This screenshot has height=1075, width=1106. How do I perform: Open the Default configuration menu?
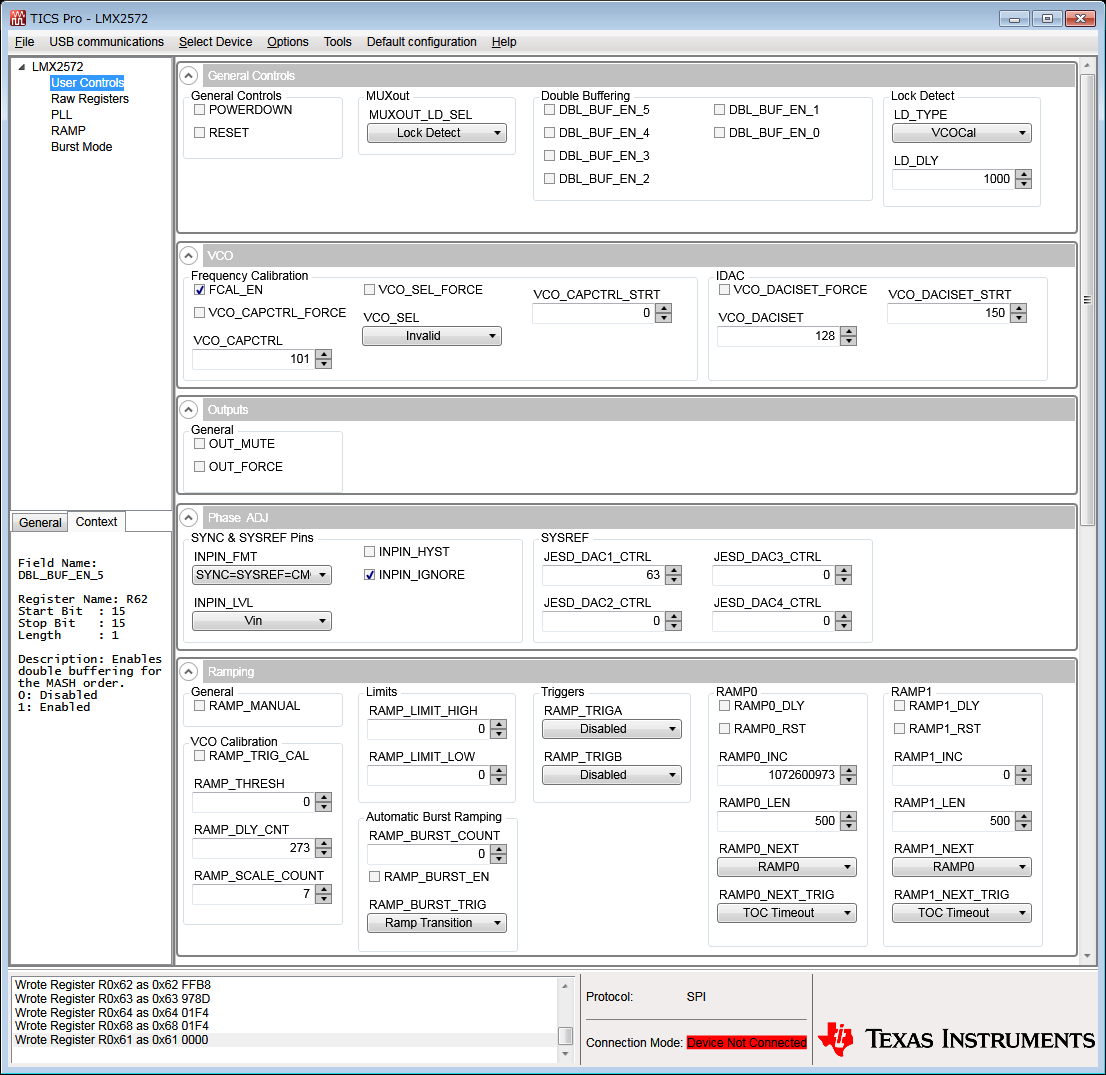click(422, 42)
